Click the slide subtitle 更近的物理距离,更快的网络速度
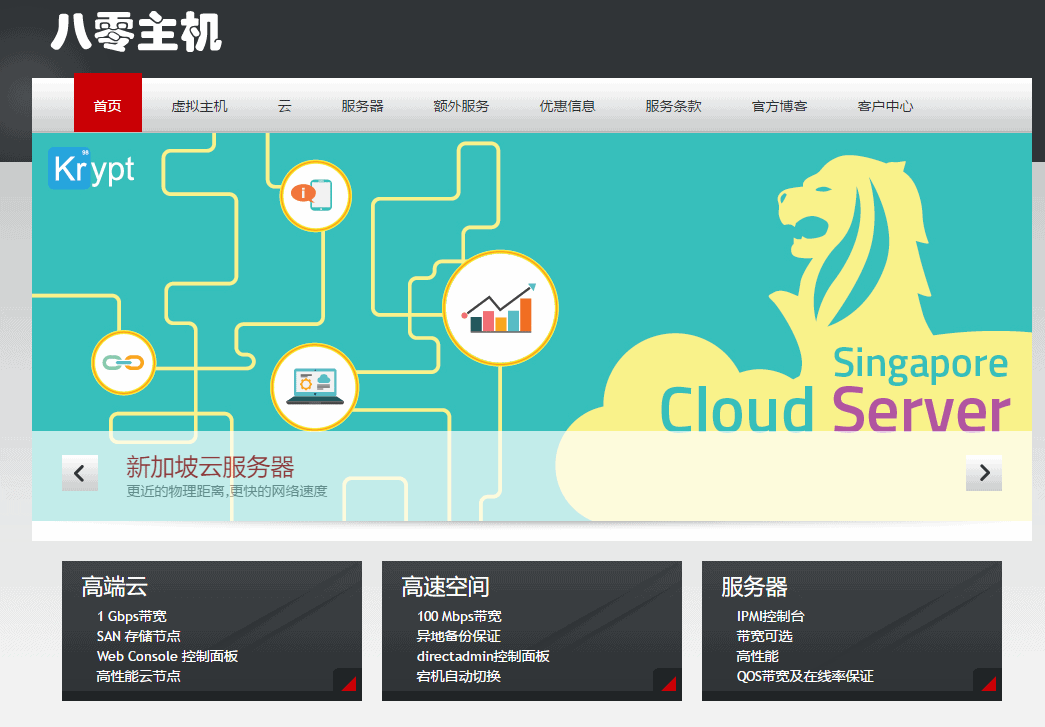This screenshot has width=1045, height=727. (227, 491)
